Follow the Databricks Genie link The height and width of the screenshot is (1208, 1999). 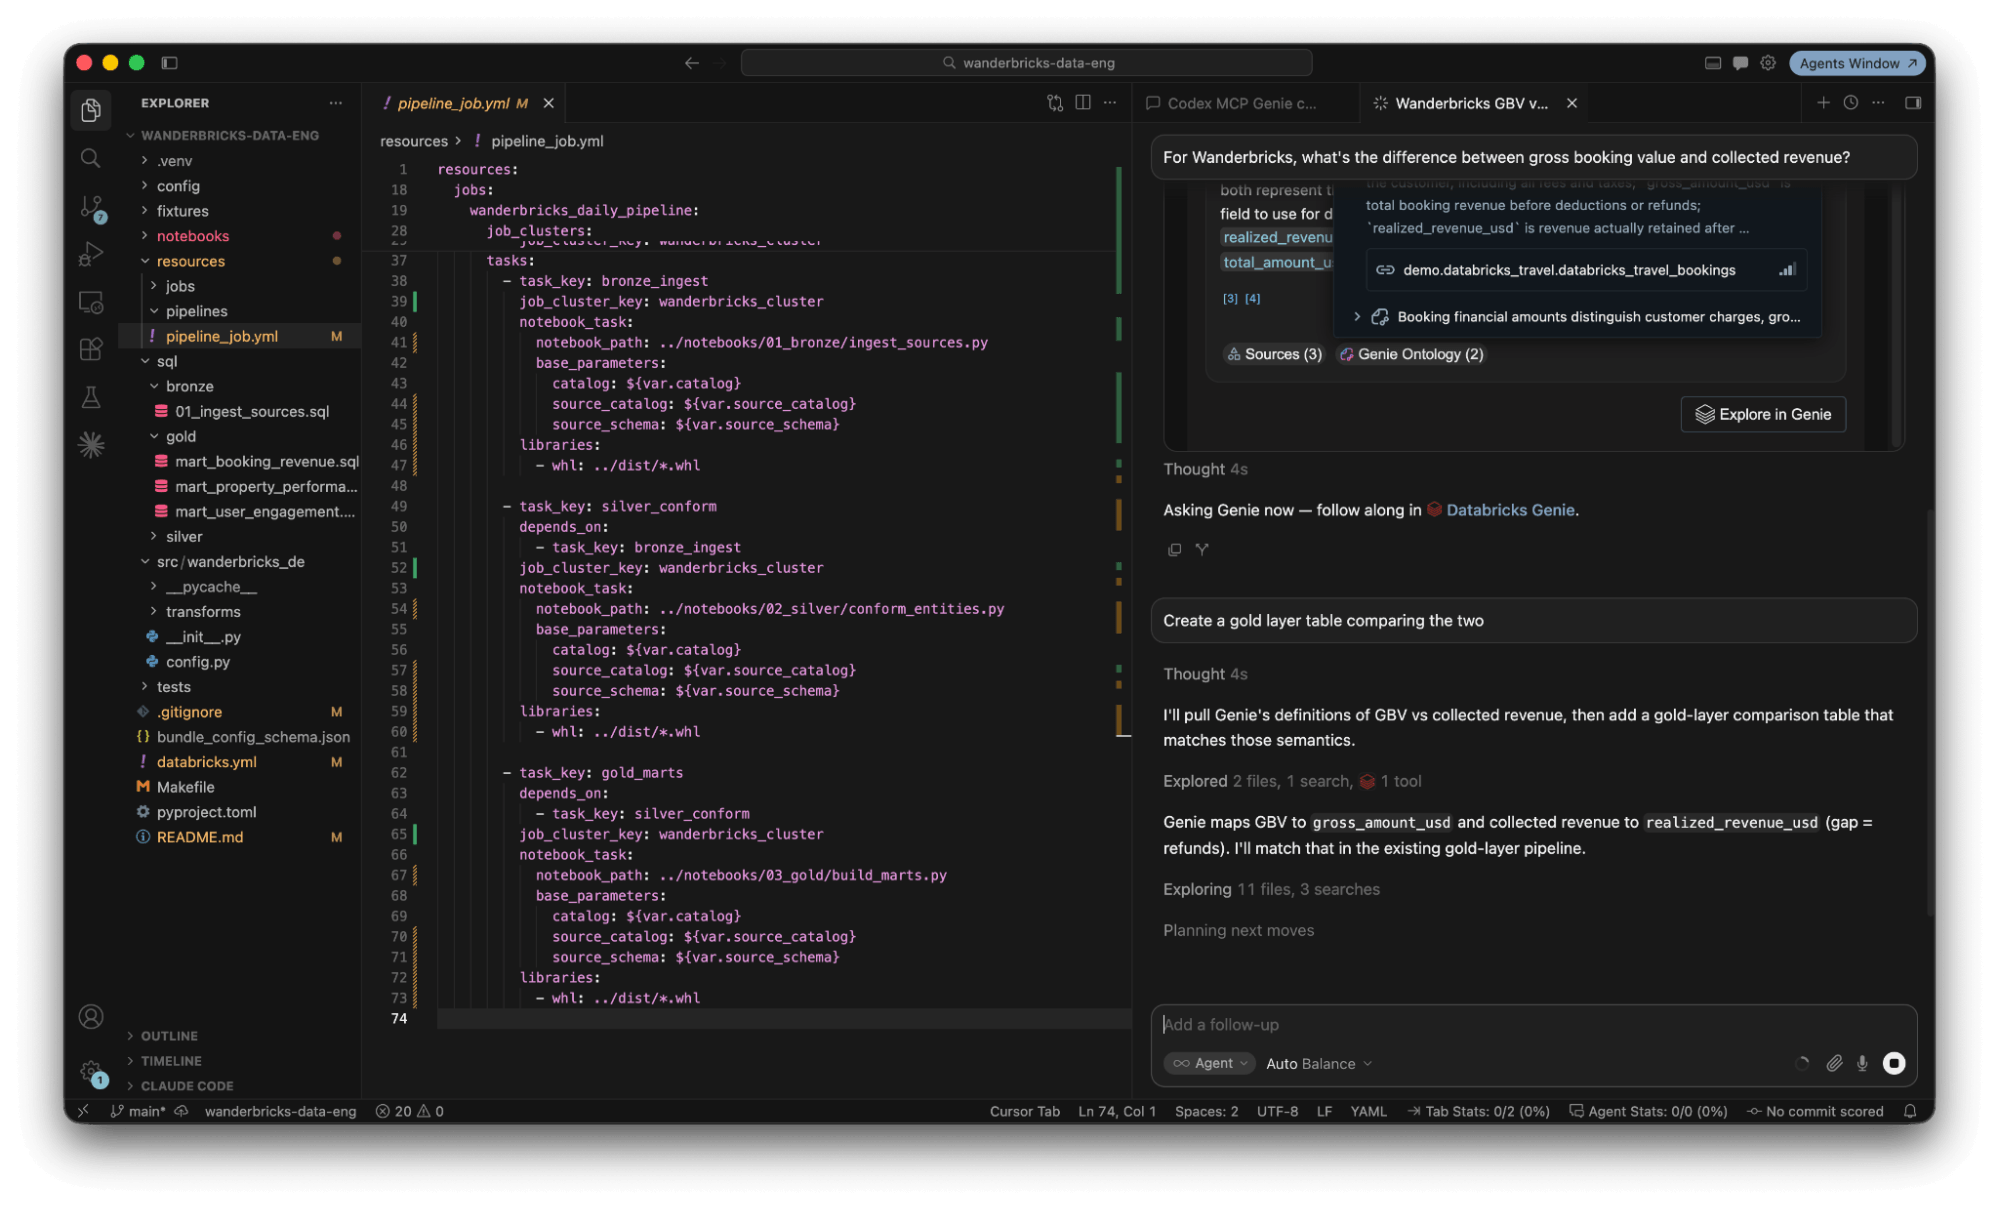pyautogui.click(x=1510, y=510)
